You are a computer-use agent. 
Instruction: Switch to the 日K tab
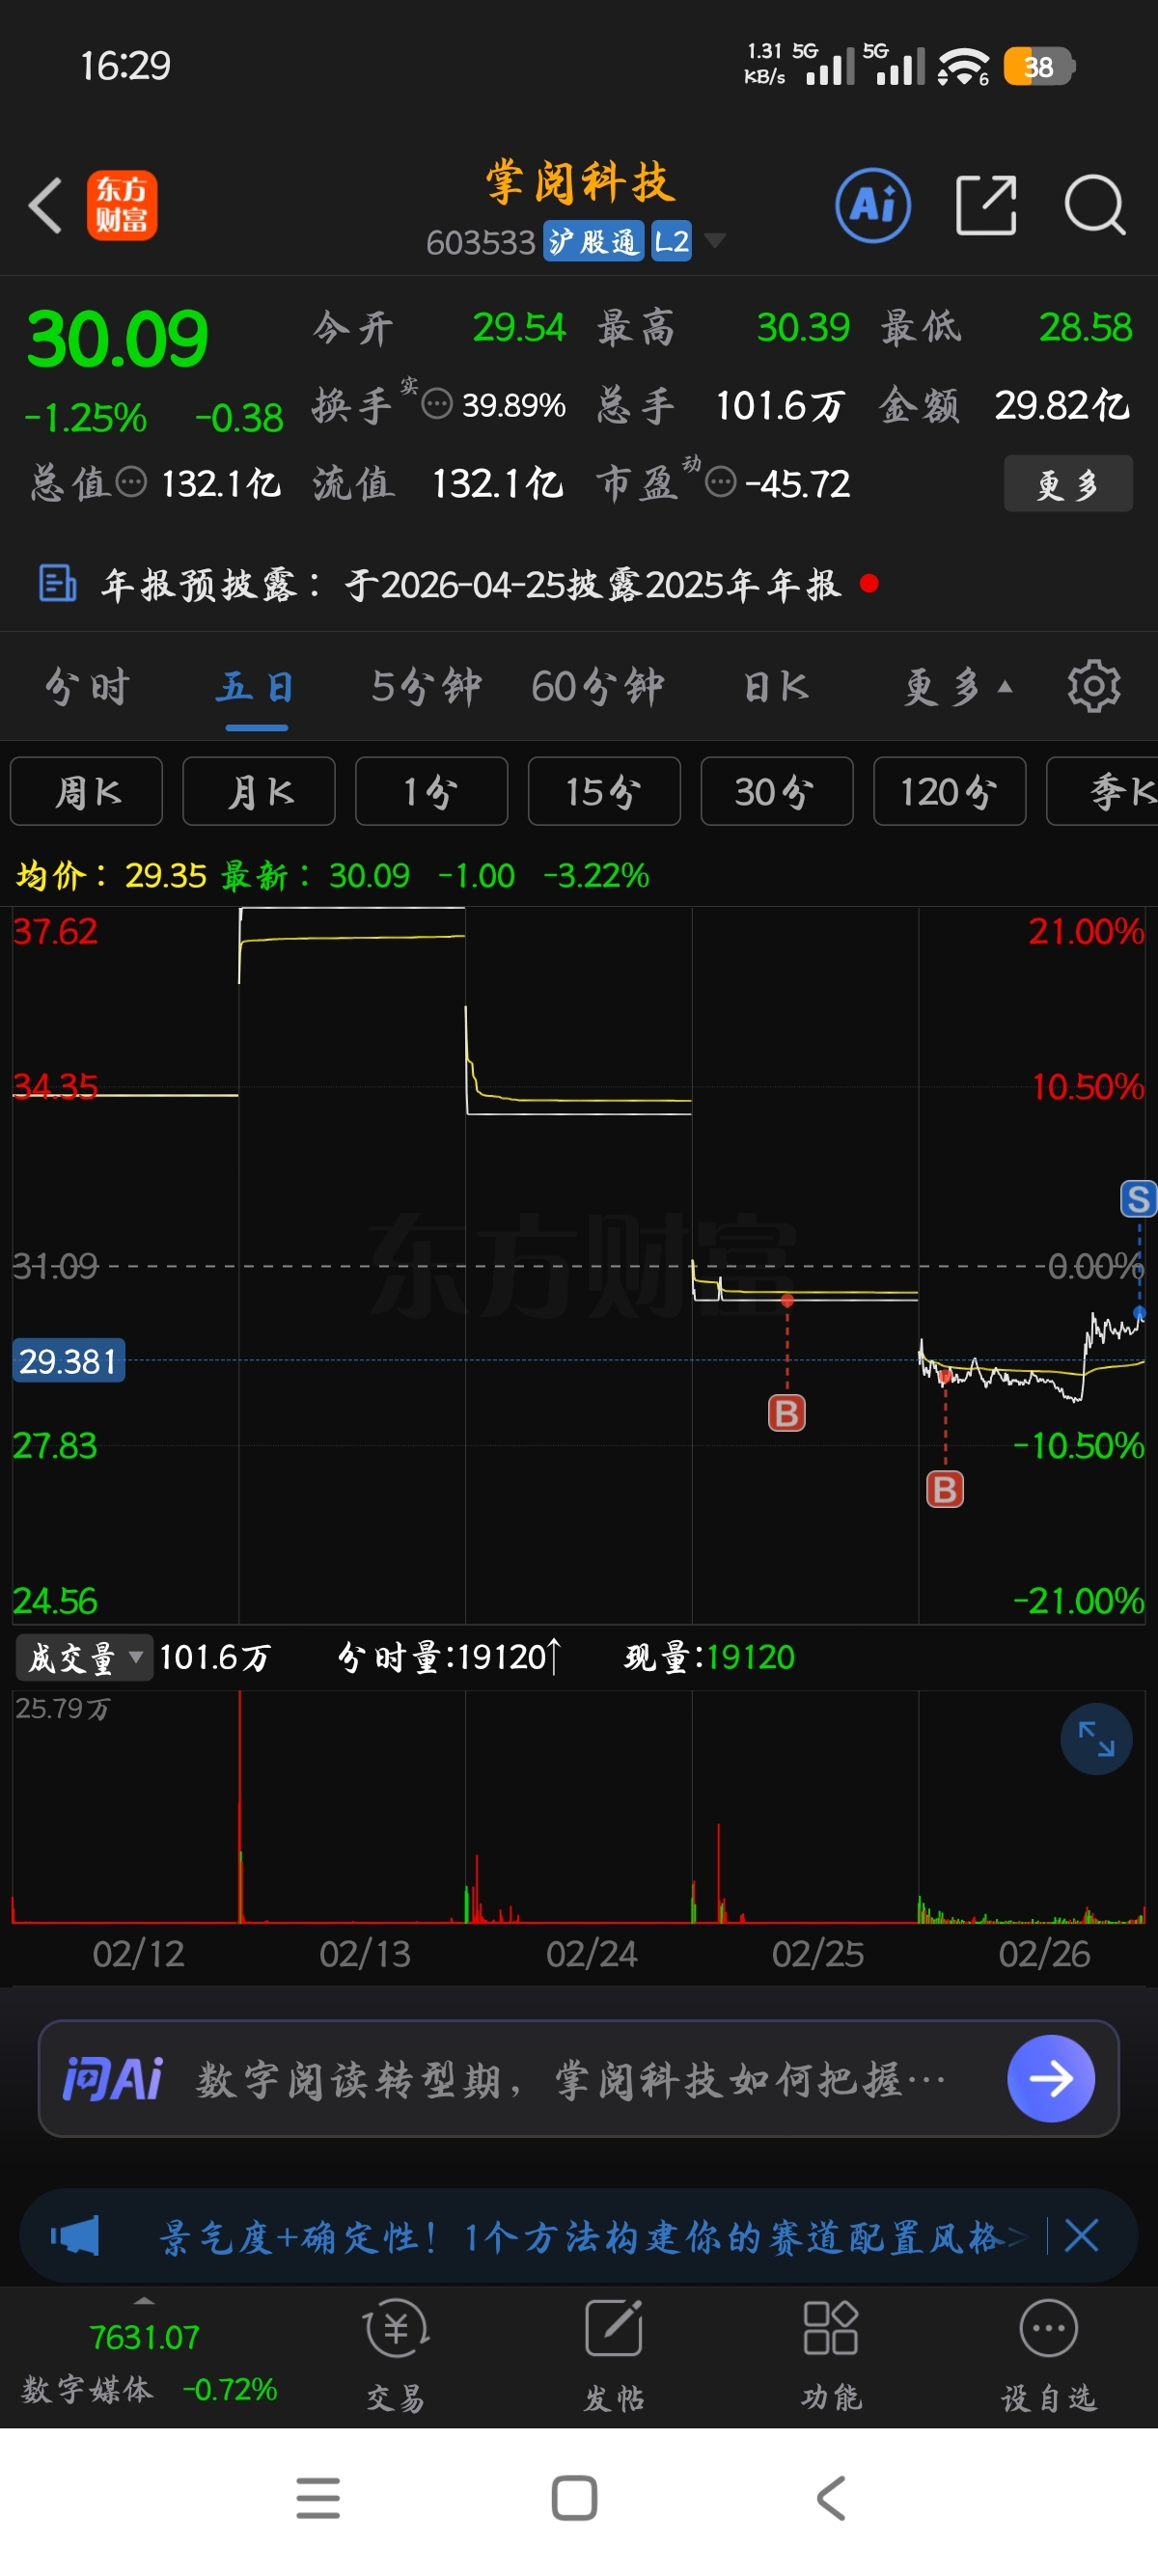pyautogui.click(x=776, y=687)
